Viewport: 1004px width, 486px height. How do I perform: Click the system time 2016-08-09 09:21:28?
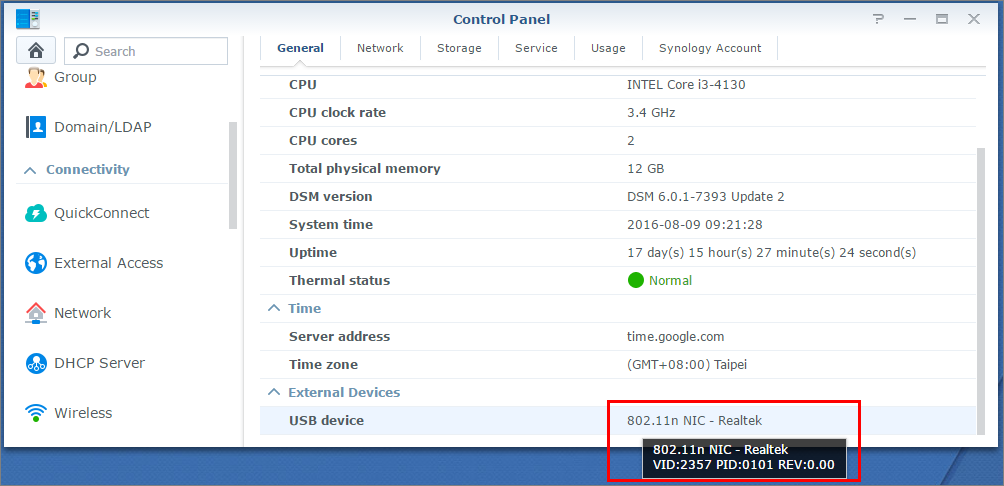click(695, 225)
